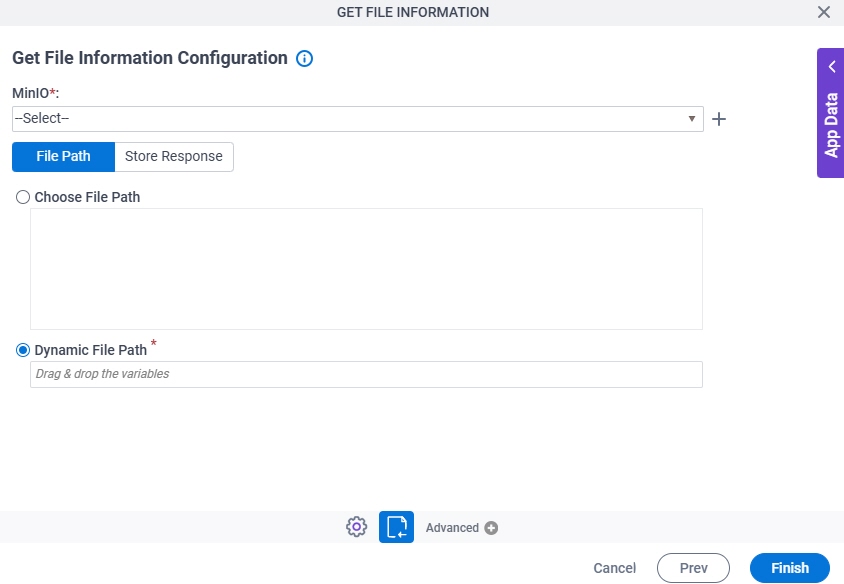
Task: Switch to the File Path tab
Action: [64, 157]
